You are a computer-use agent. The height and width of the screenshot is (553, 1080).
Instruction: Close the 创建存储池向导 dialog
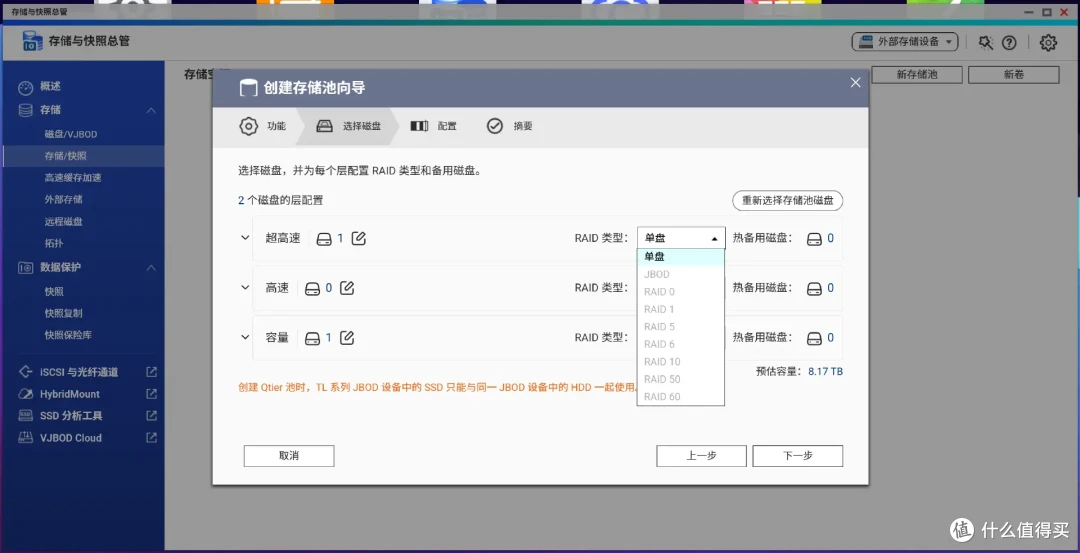855,83
